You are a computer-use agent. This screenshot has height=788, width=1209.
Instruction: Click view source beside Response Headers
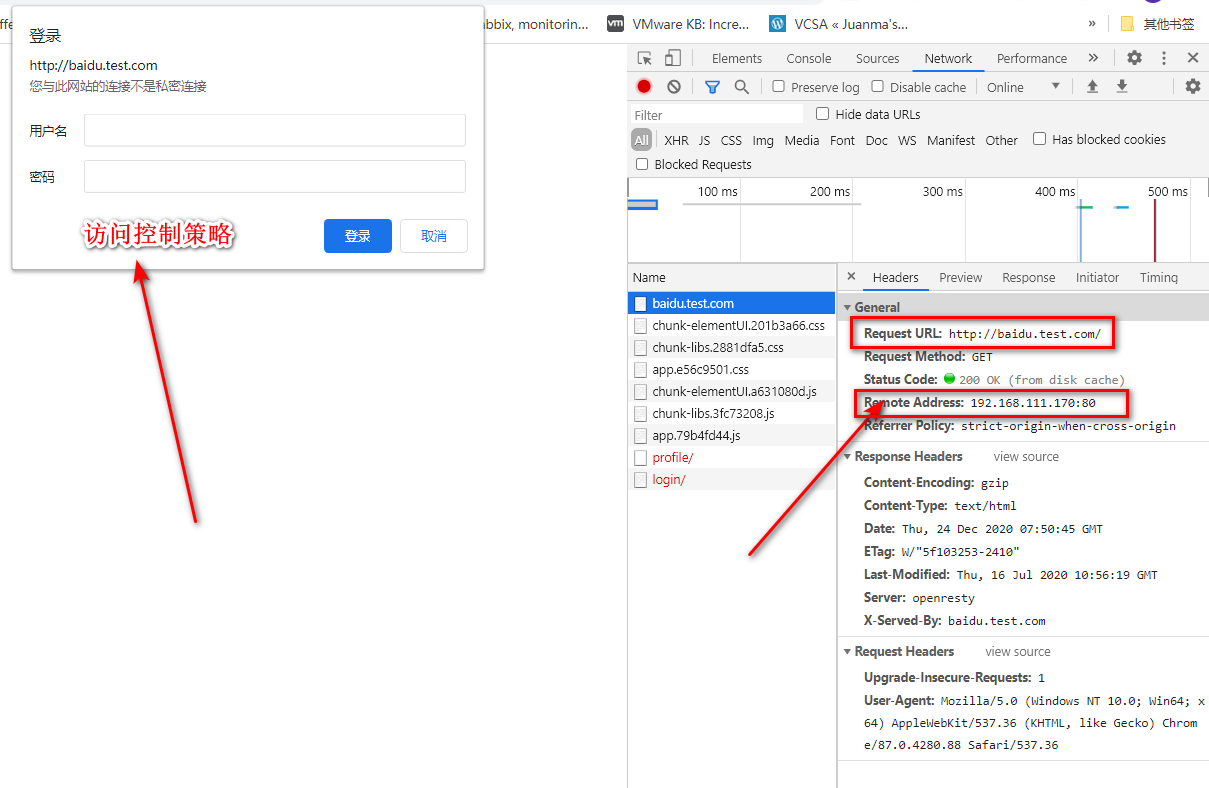[x=1025, y=456]
